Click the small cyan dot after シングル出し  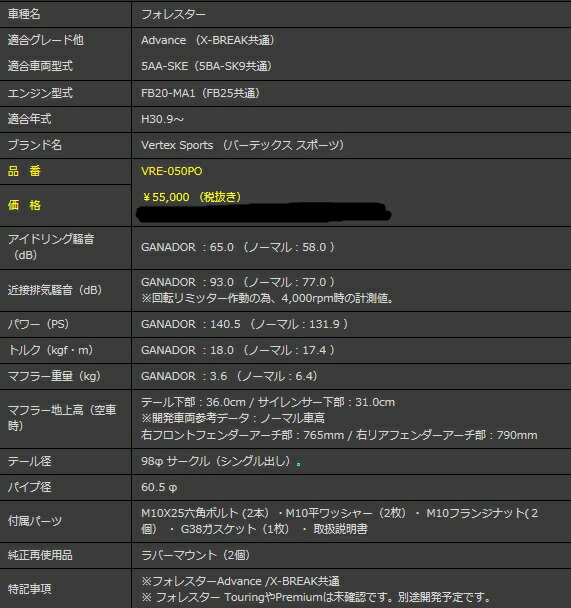pos(298,464)
